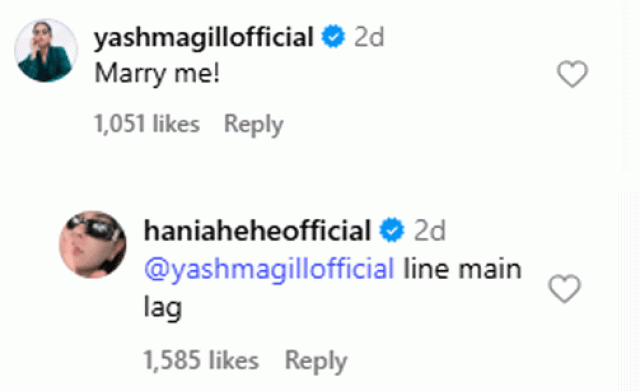The width and height of the screenshot is (640, 391).
Task: Select the "Marry me!" comment text
Action: pyautogui.click(x=157, y=74)
